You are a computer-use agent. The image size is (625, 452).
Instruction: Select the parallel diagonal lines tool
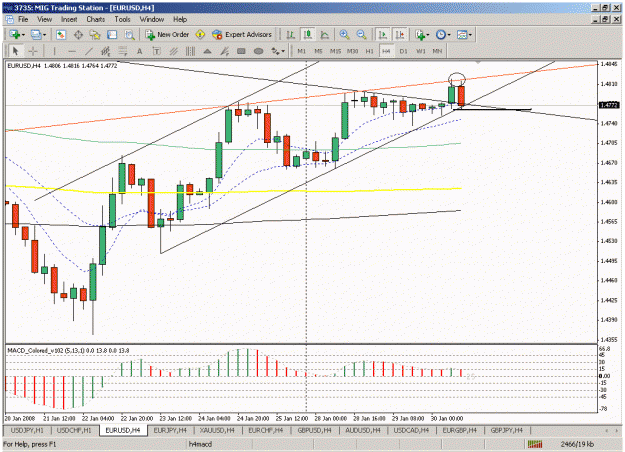pyautogui.click(x=173, y=51)
